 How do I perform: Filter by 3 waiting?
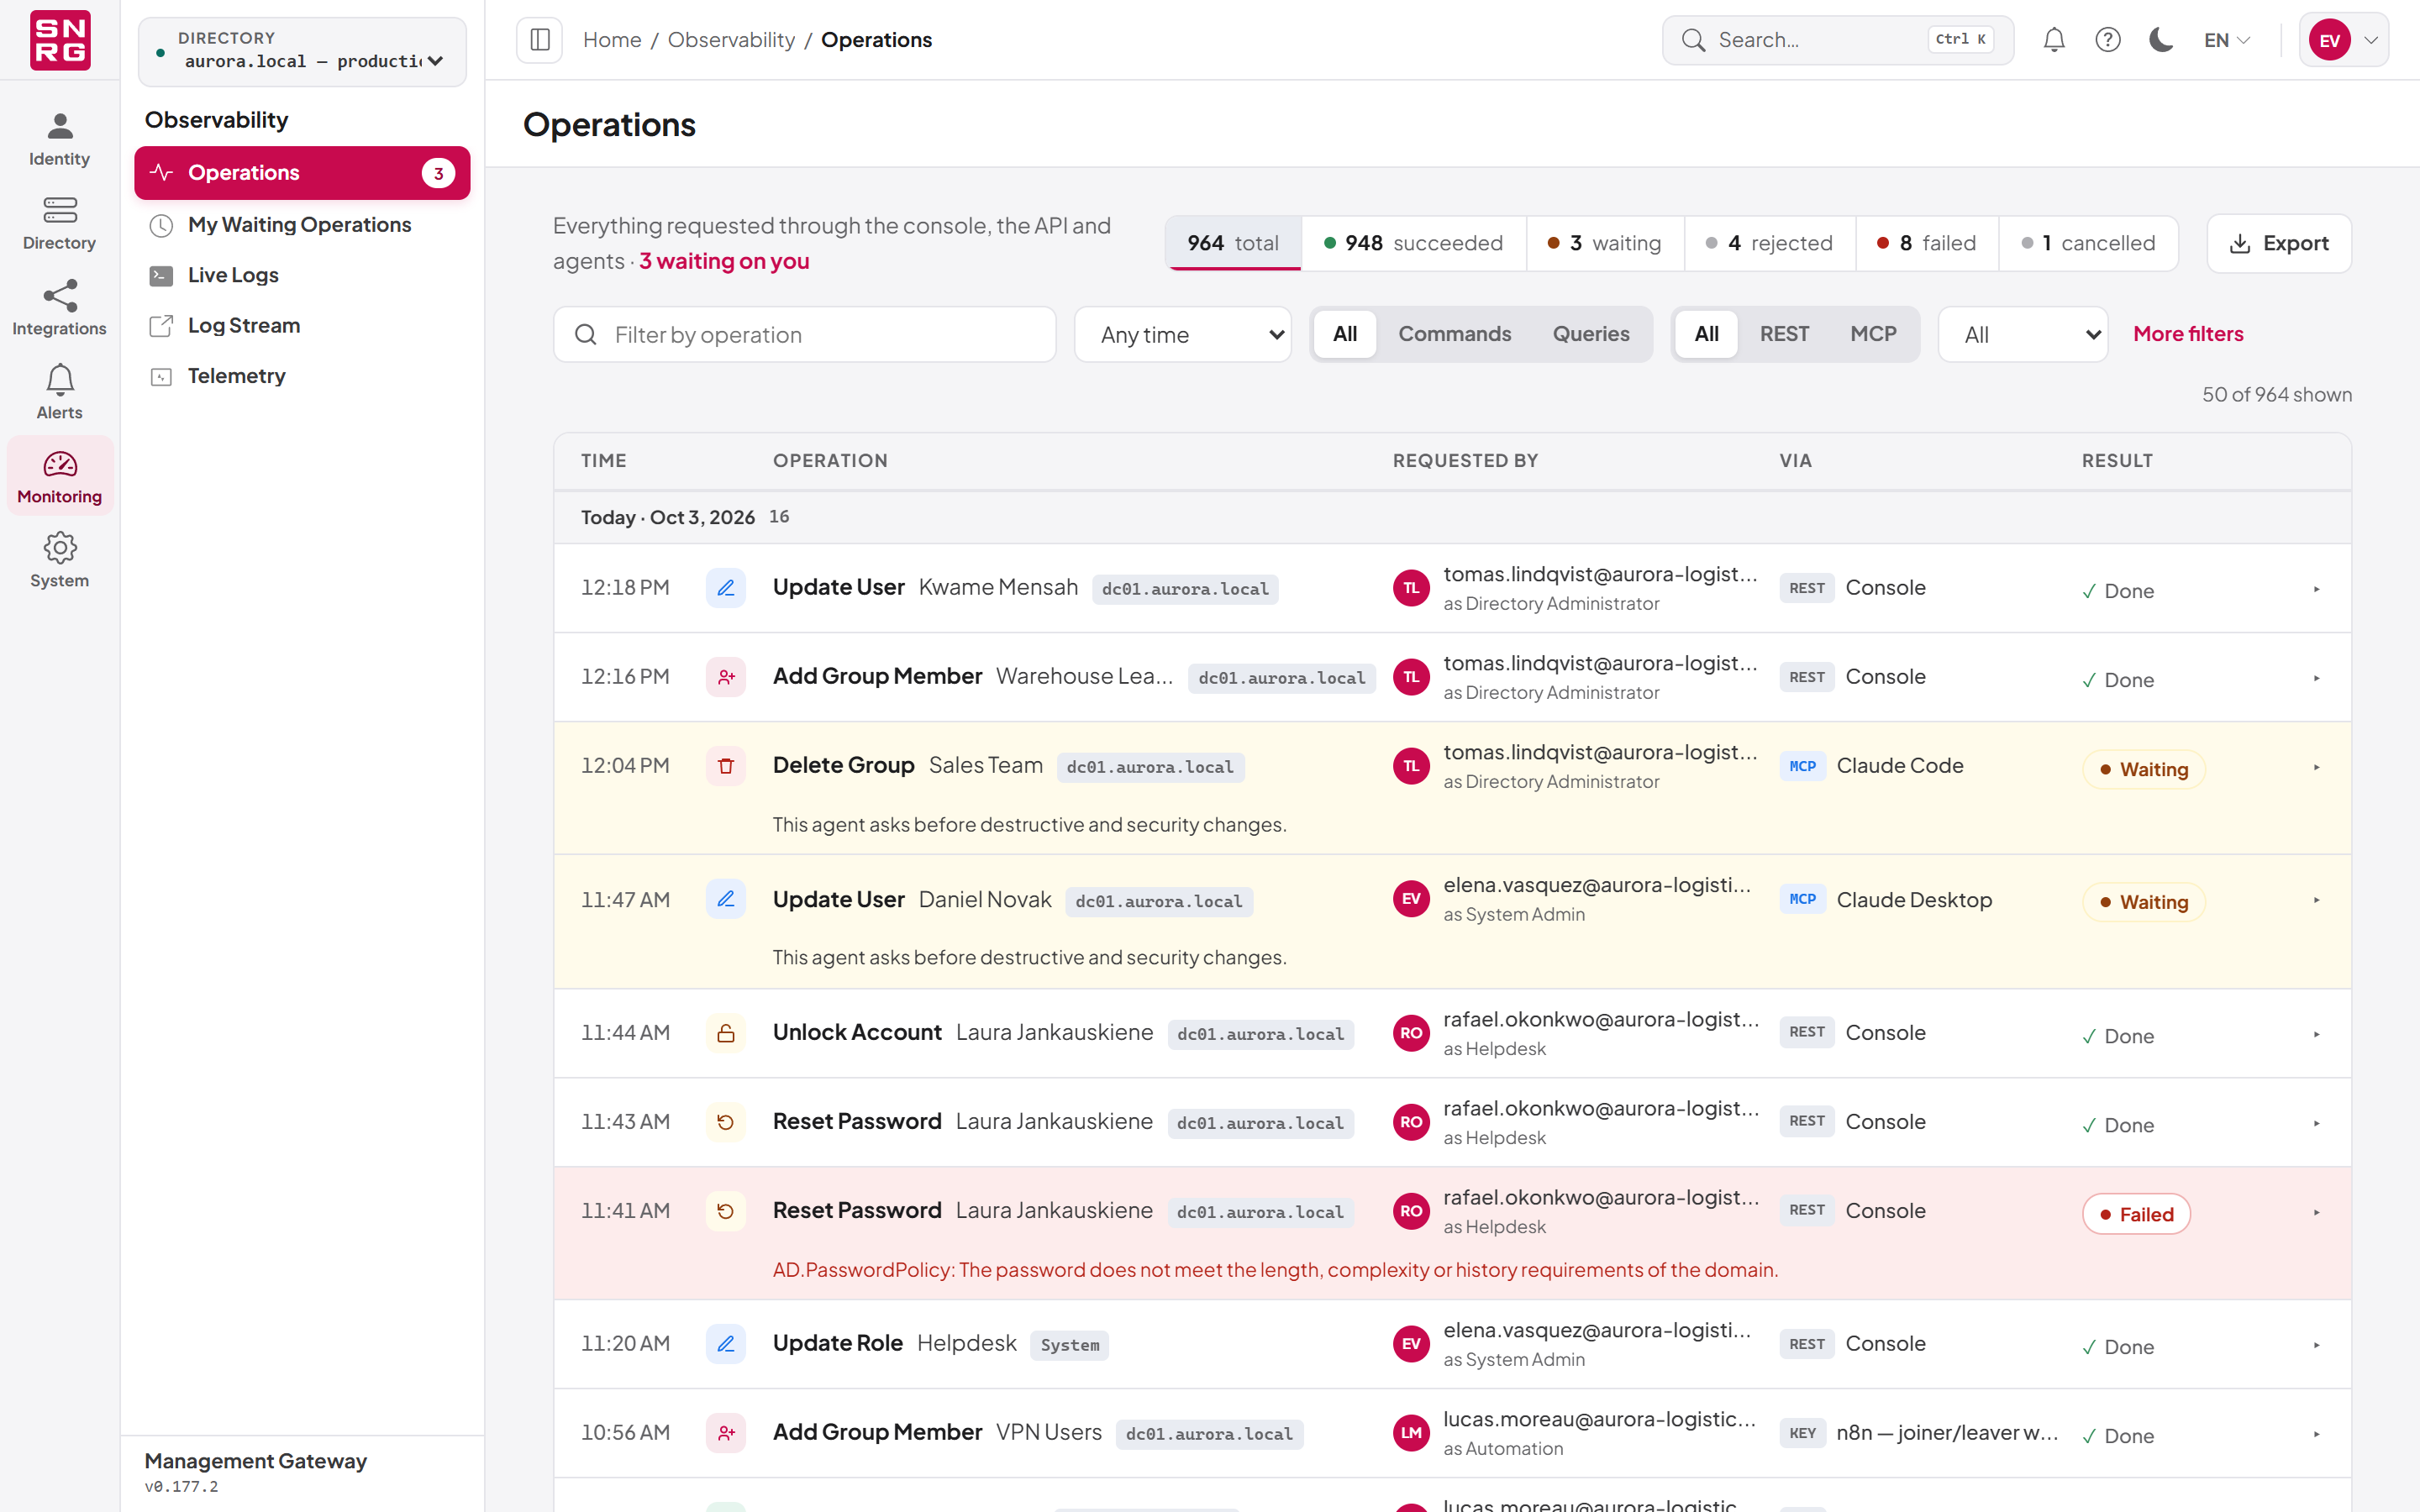(x=1604, y=243)
